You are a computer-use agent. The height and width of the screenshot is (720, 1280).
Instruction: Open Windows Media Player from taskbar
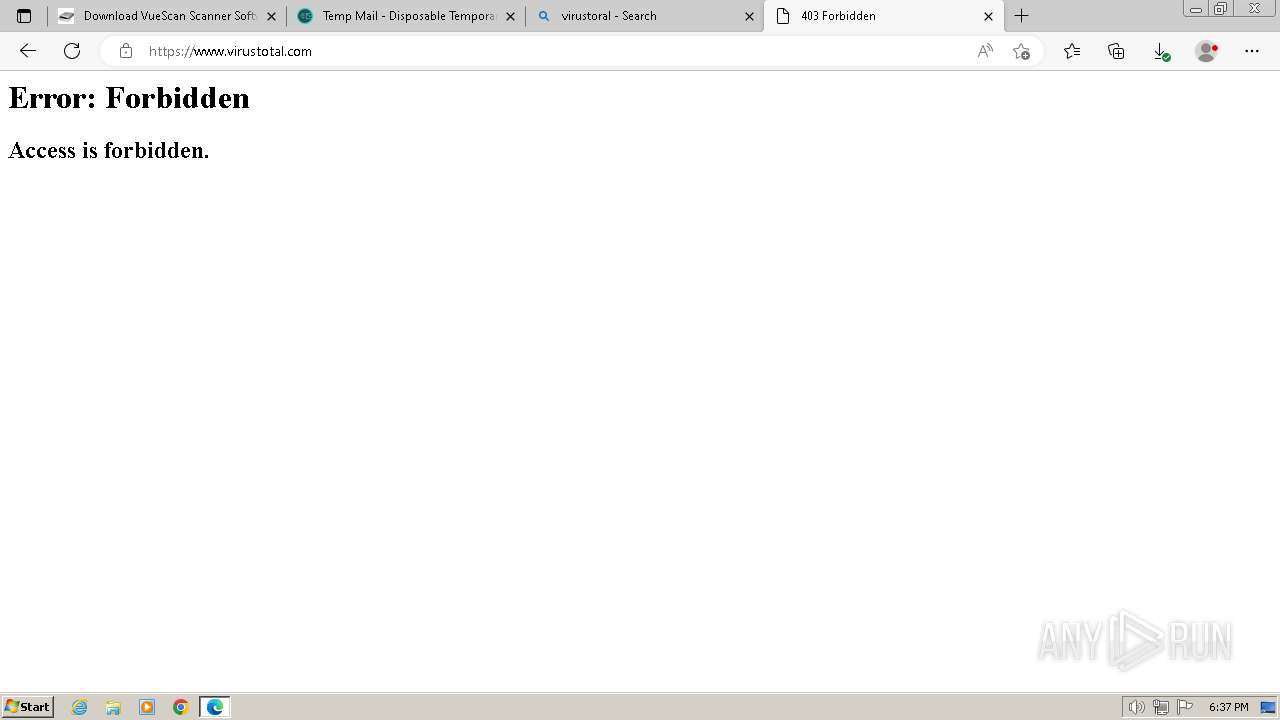coord(147,707)
